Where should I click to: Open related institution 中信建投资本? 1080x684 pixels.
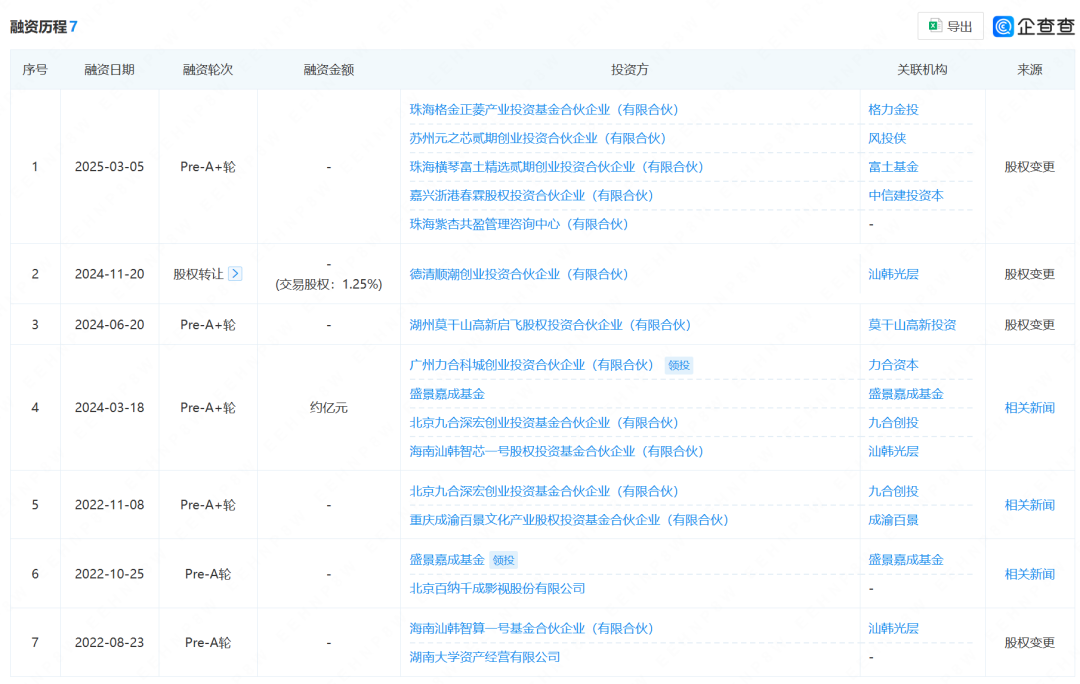pyautogui.click(x=906, y=196)
